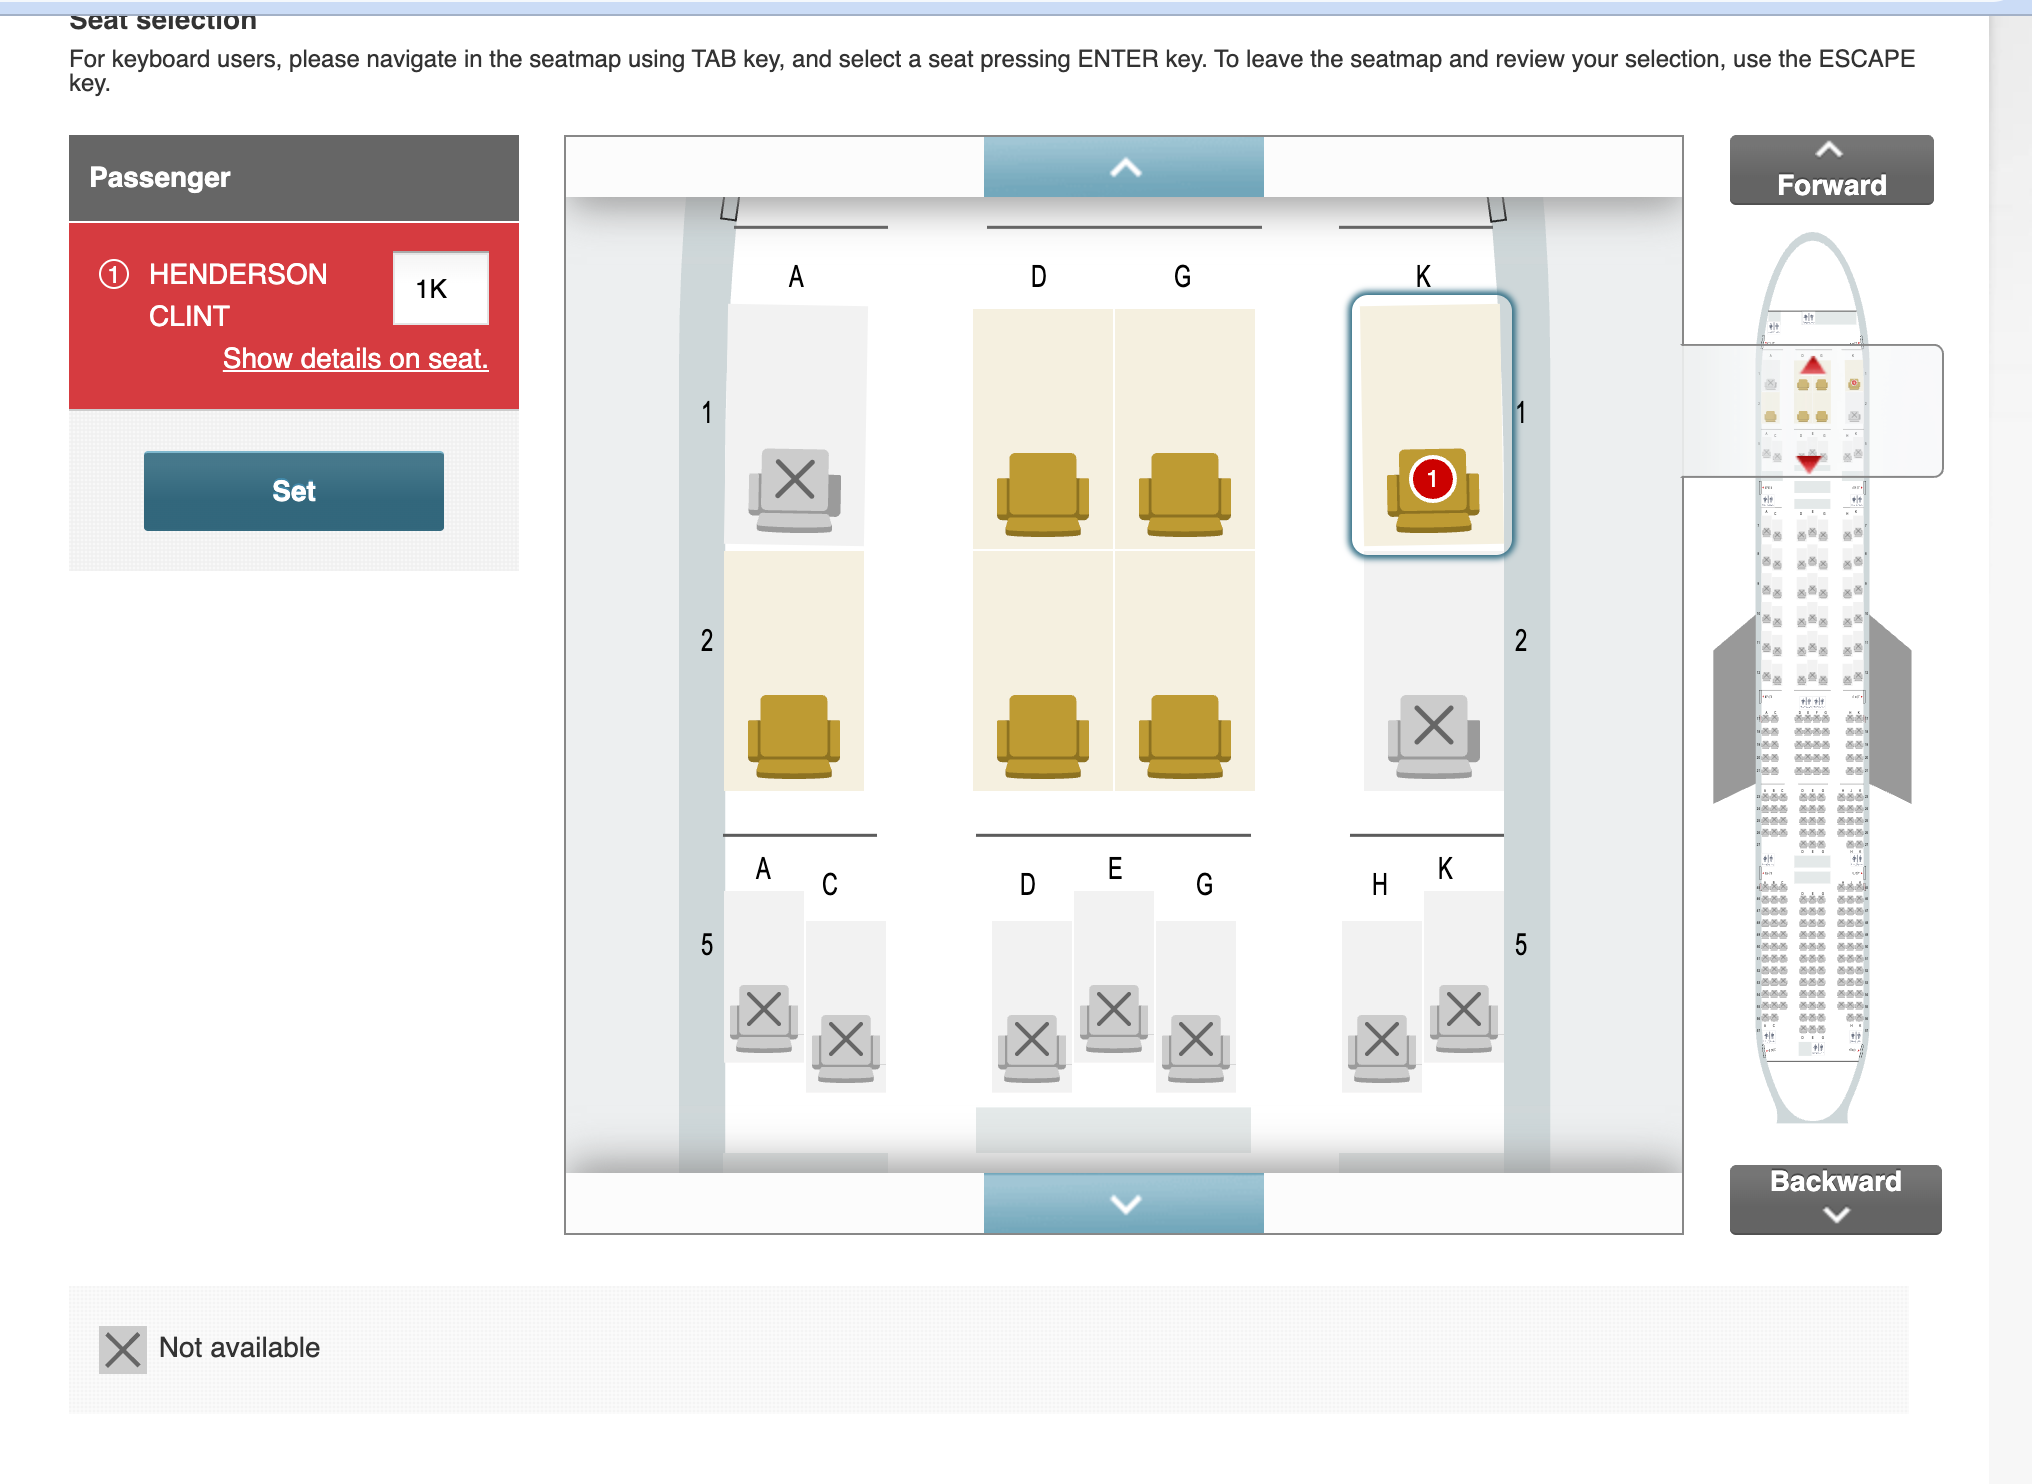Screen dimensions: 2032x1484
Task: Click the unavailable seat 1A
Action: 795,483
